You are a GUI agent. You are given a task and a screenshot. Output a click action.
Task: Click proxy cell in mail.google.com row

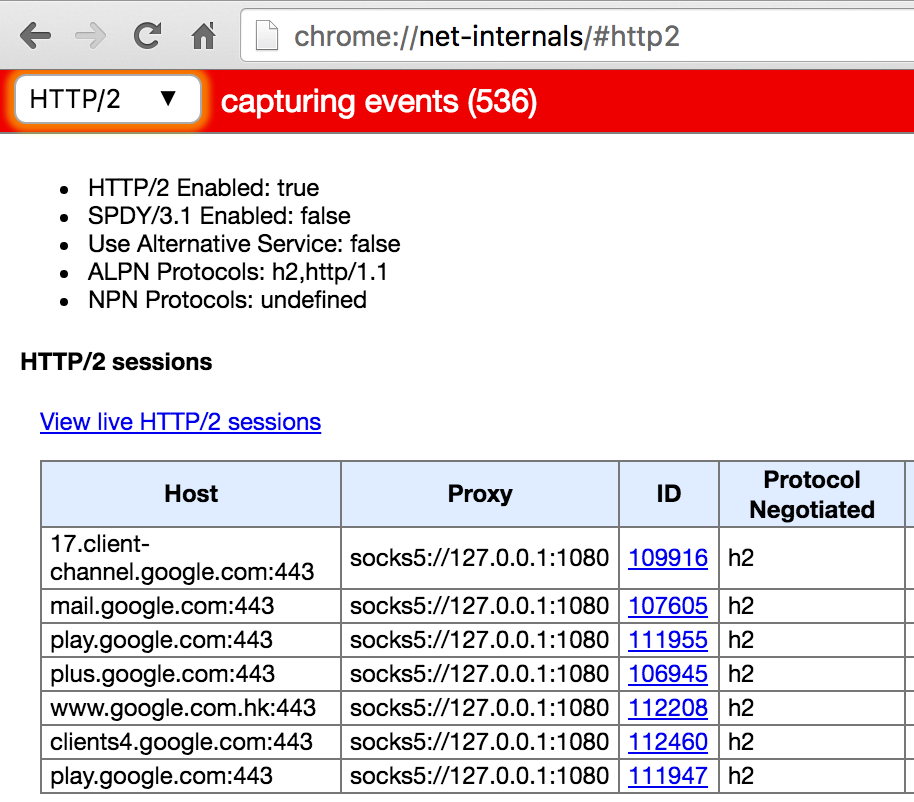coord(480,606)
